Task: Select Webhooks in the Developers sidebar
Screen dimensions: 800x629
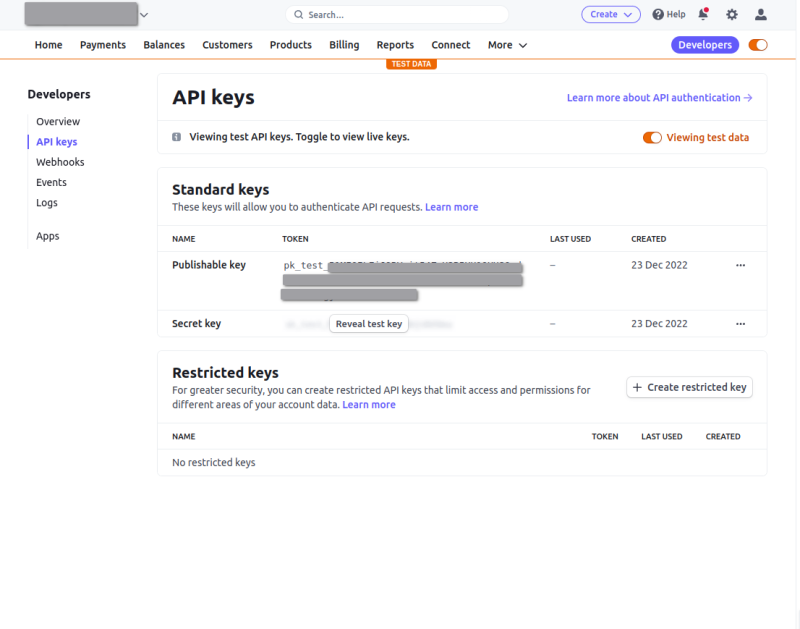Action: (60, 162)
